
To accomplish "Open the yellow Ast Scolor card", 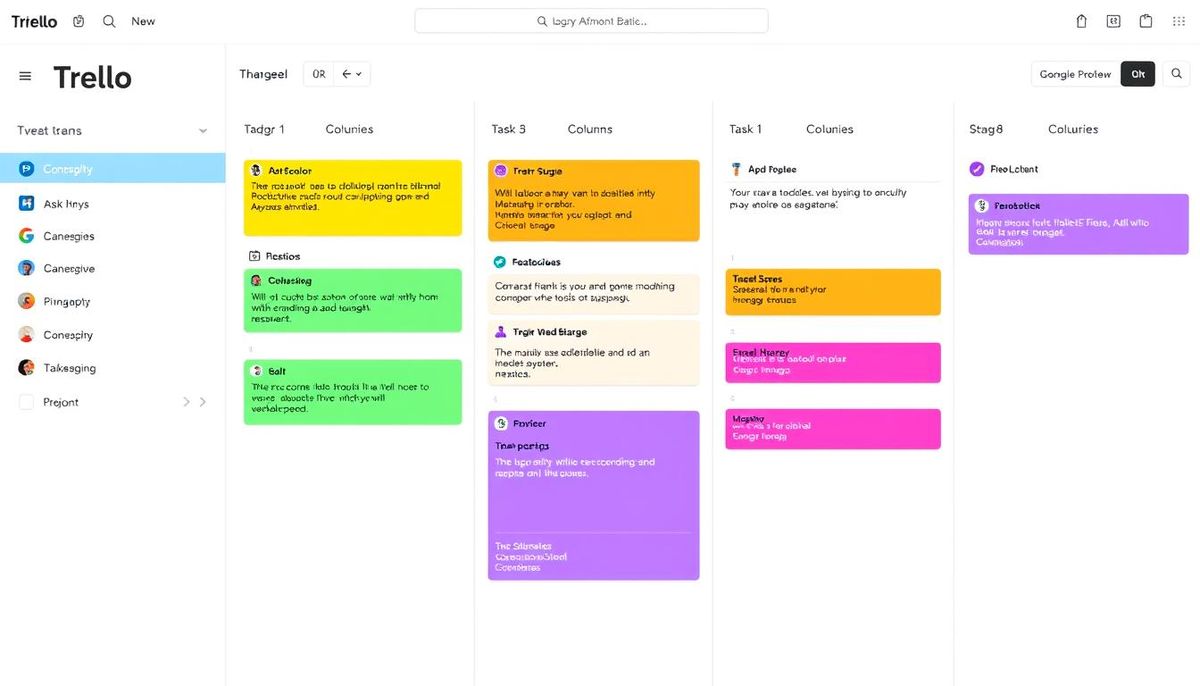I will pos(352,197).
